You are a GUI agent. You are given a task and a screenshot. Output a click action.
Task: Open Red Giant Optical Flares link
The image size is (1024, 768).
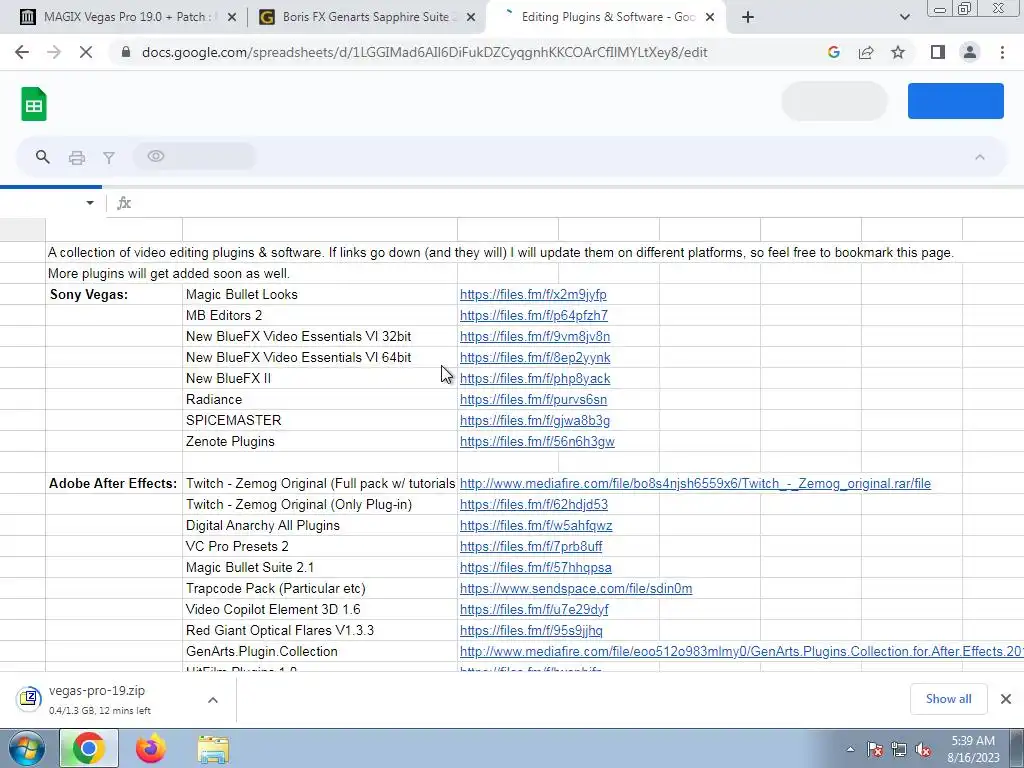point(531,630)
